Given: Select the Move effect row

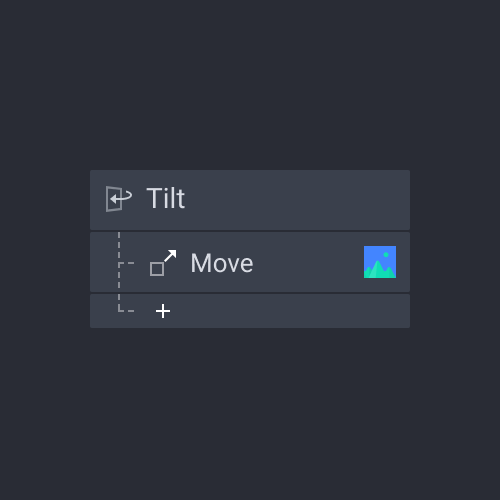Looking at the screenshot, I should [250, 262].
